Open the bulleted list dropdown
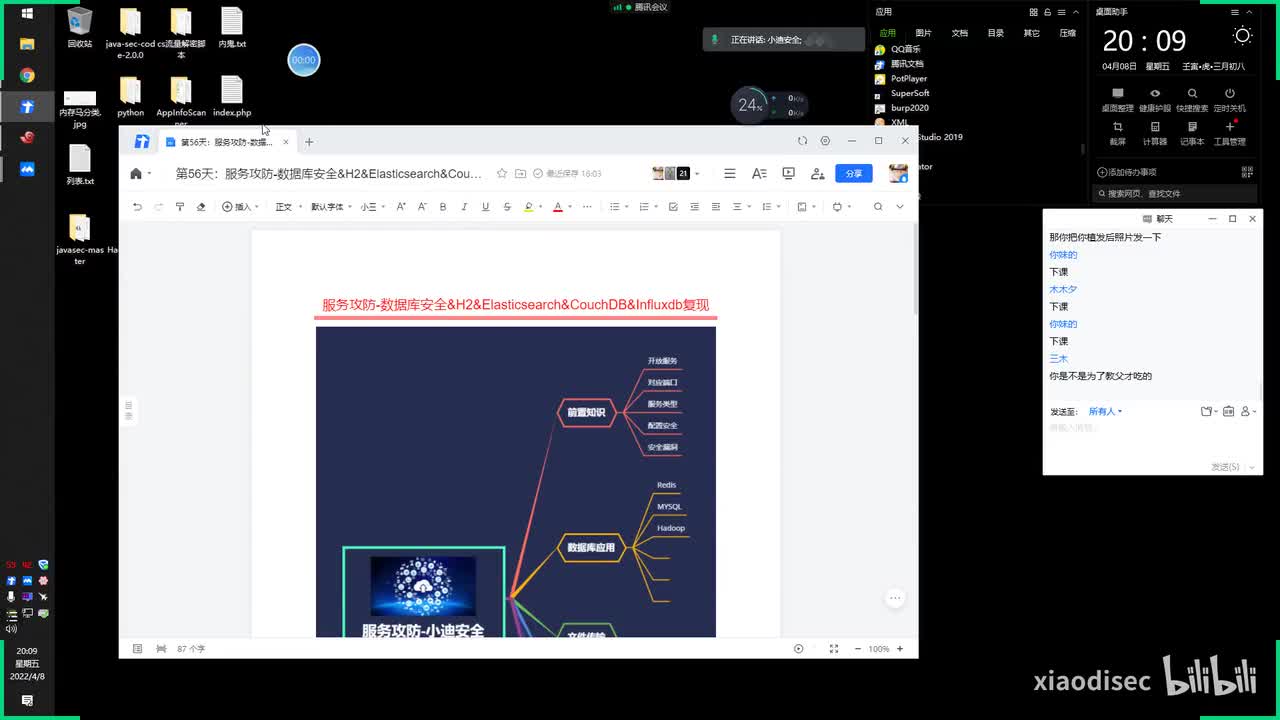Screen dimensions: 1280x720 (x=618, y=207)
